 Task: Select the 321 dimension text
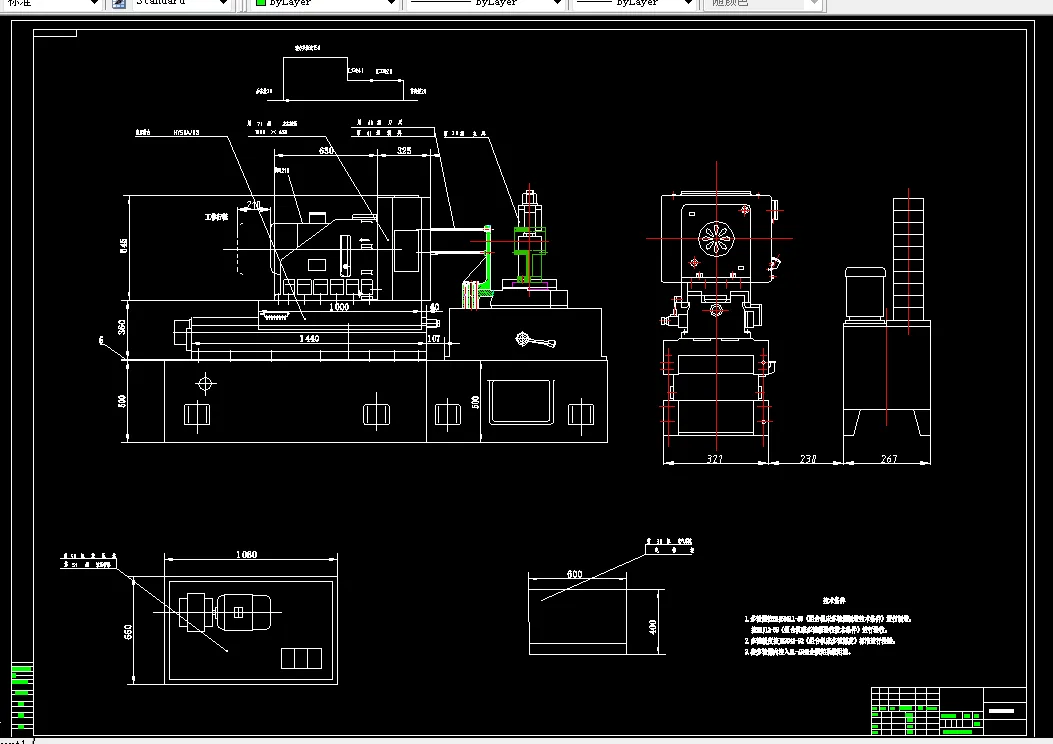point(715,459)
